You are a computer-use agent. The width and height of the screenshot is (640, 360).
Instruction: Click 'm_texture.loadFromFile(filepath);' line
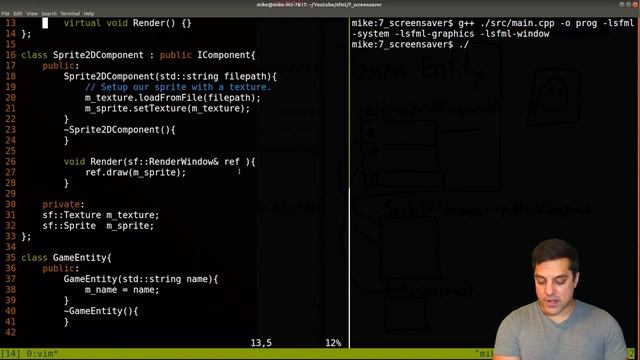coord(173,98)
